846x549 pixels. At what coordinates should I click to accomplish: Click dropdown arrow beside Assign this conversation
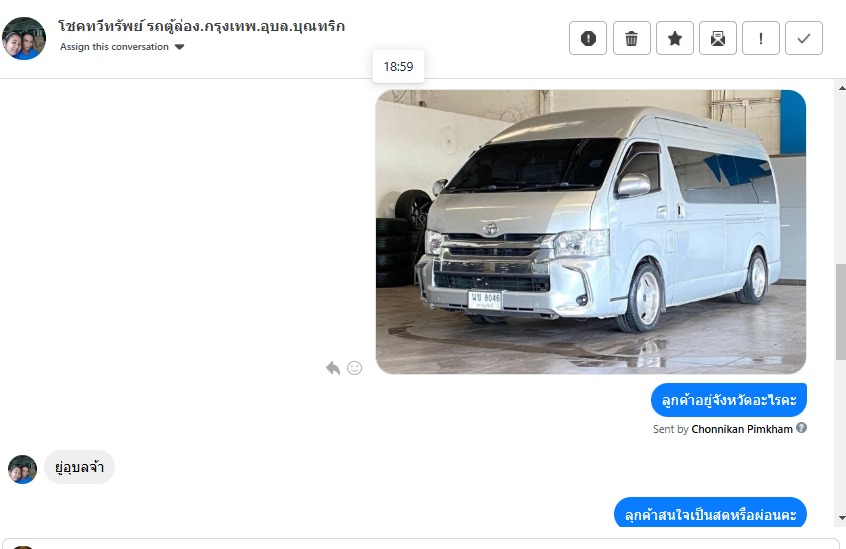180,47
